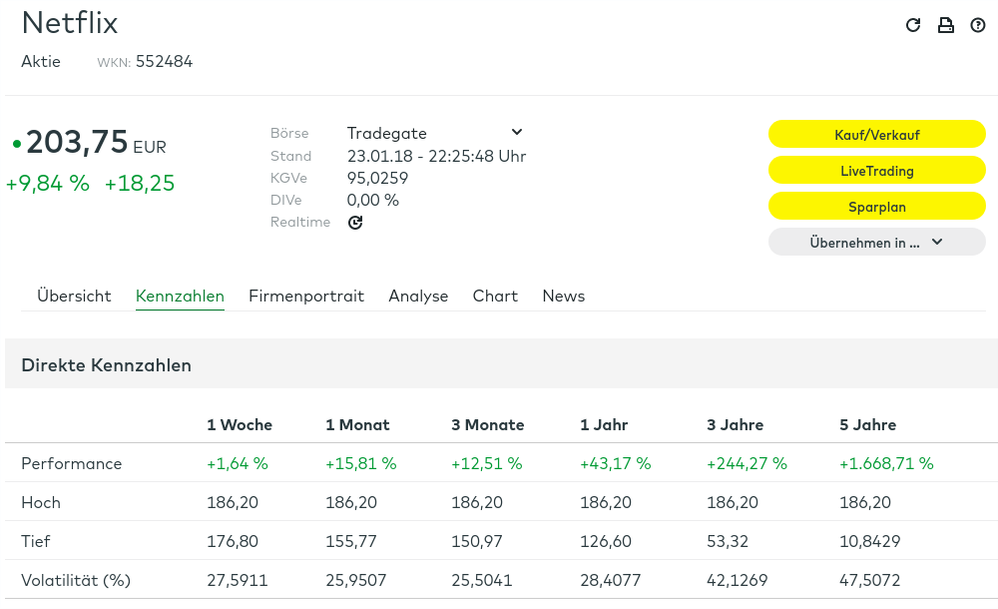Click the WKN number 552484
The image size is (998, 609).
(x=164, y=62)
